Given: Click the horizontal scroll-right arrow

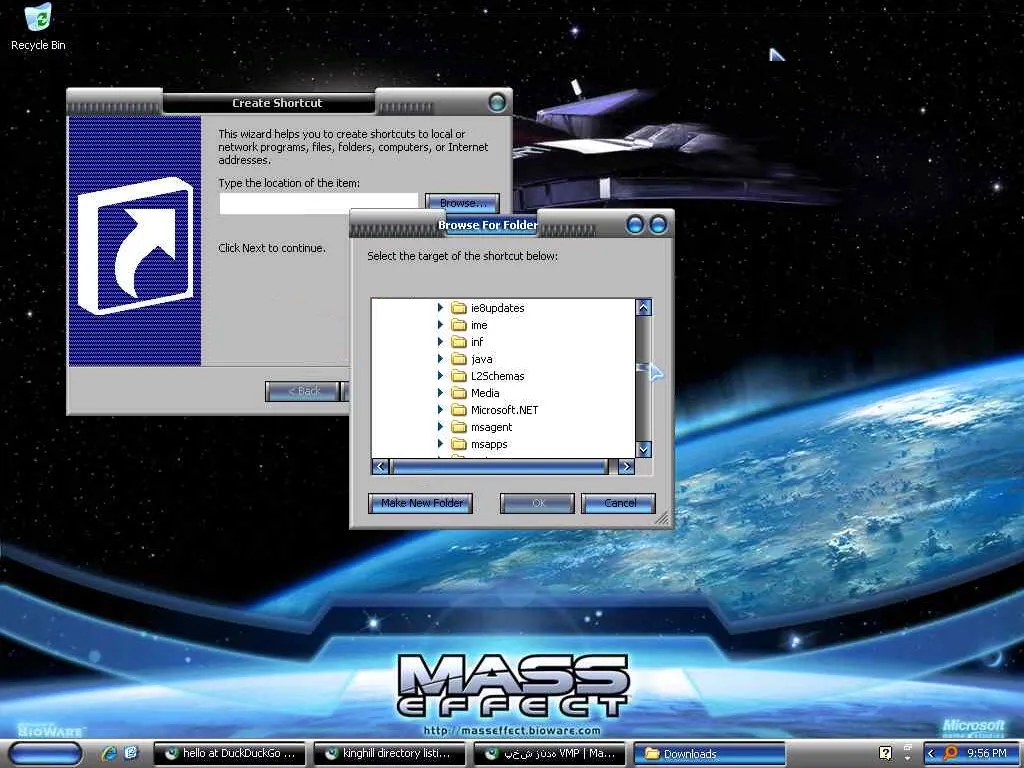Looking at the screenshot, I should click(626, 466).
